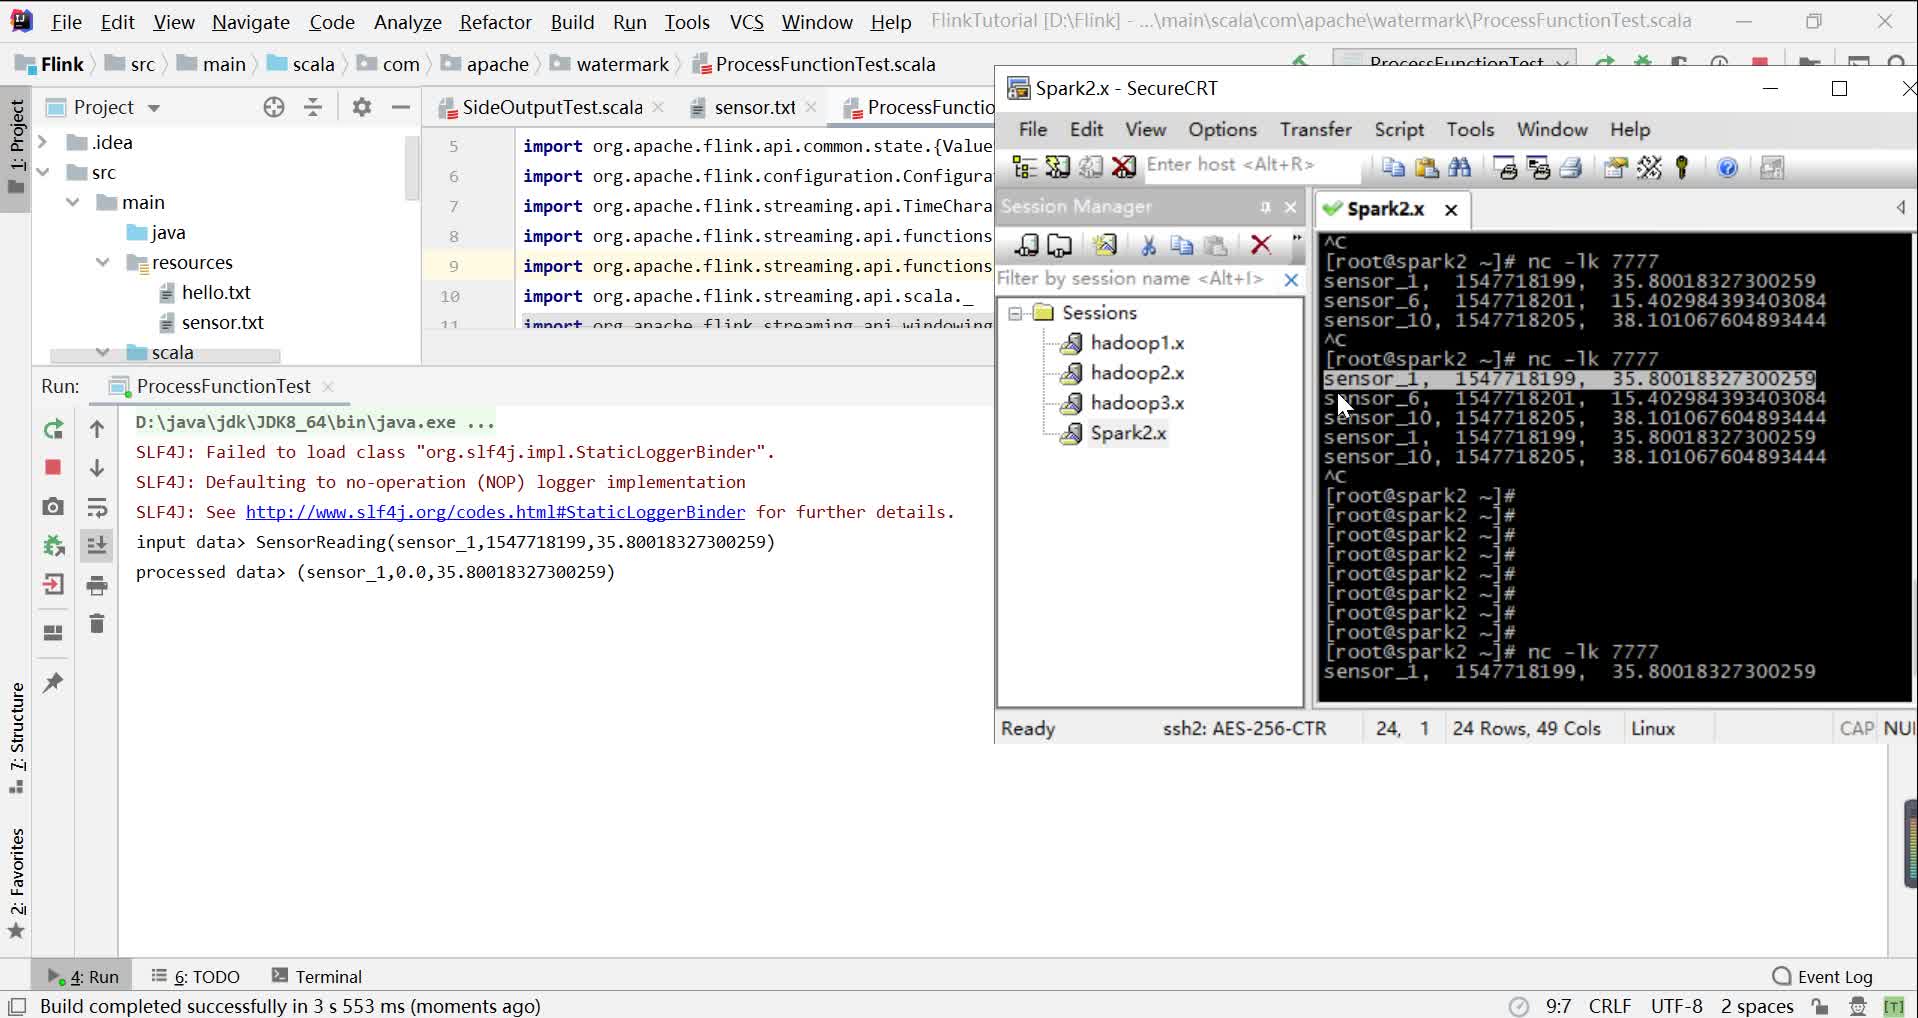Toggle Pin Tab in the Run panel
The width and height of the screenshot is (1918, 1018).
tap(53, 683)
